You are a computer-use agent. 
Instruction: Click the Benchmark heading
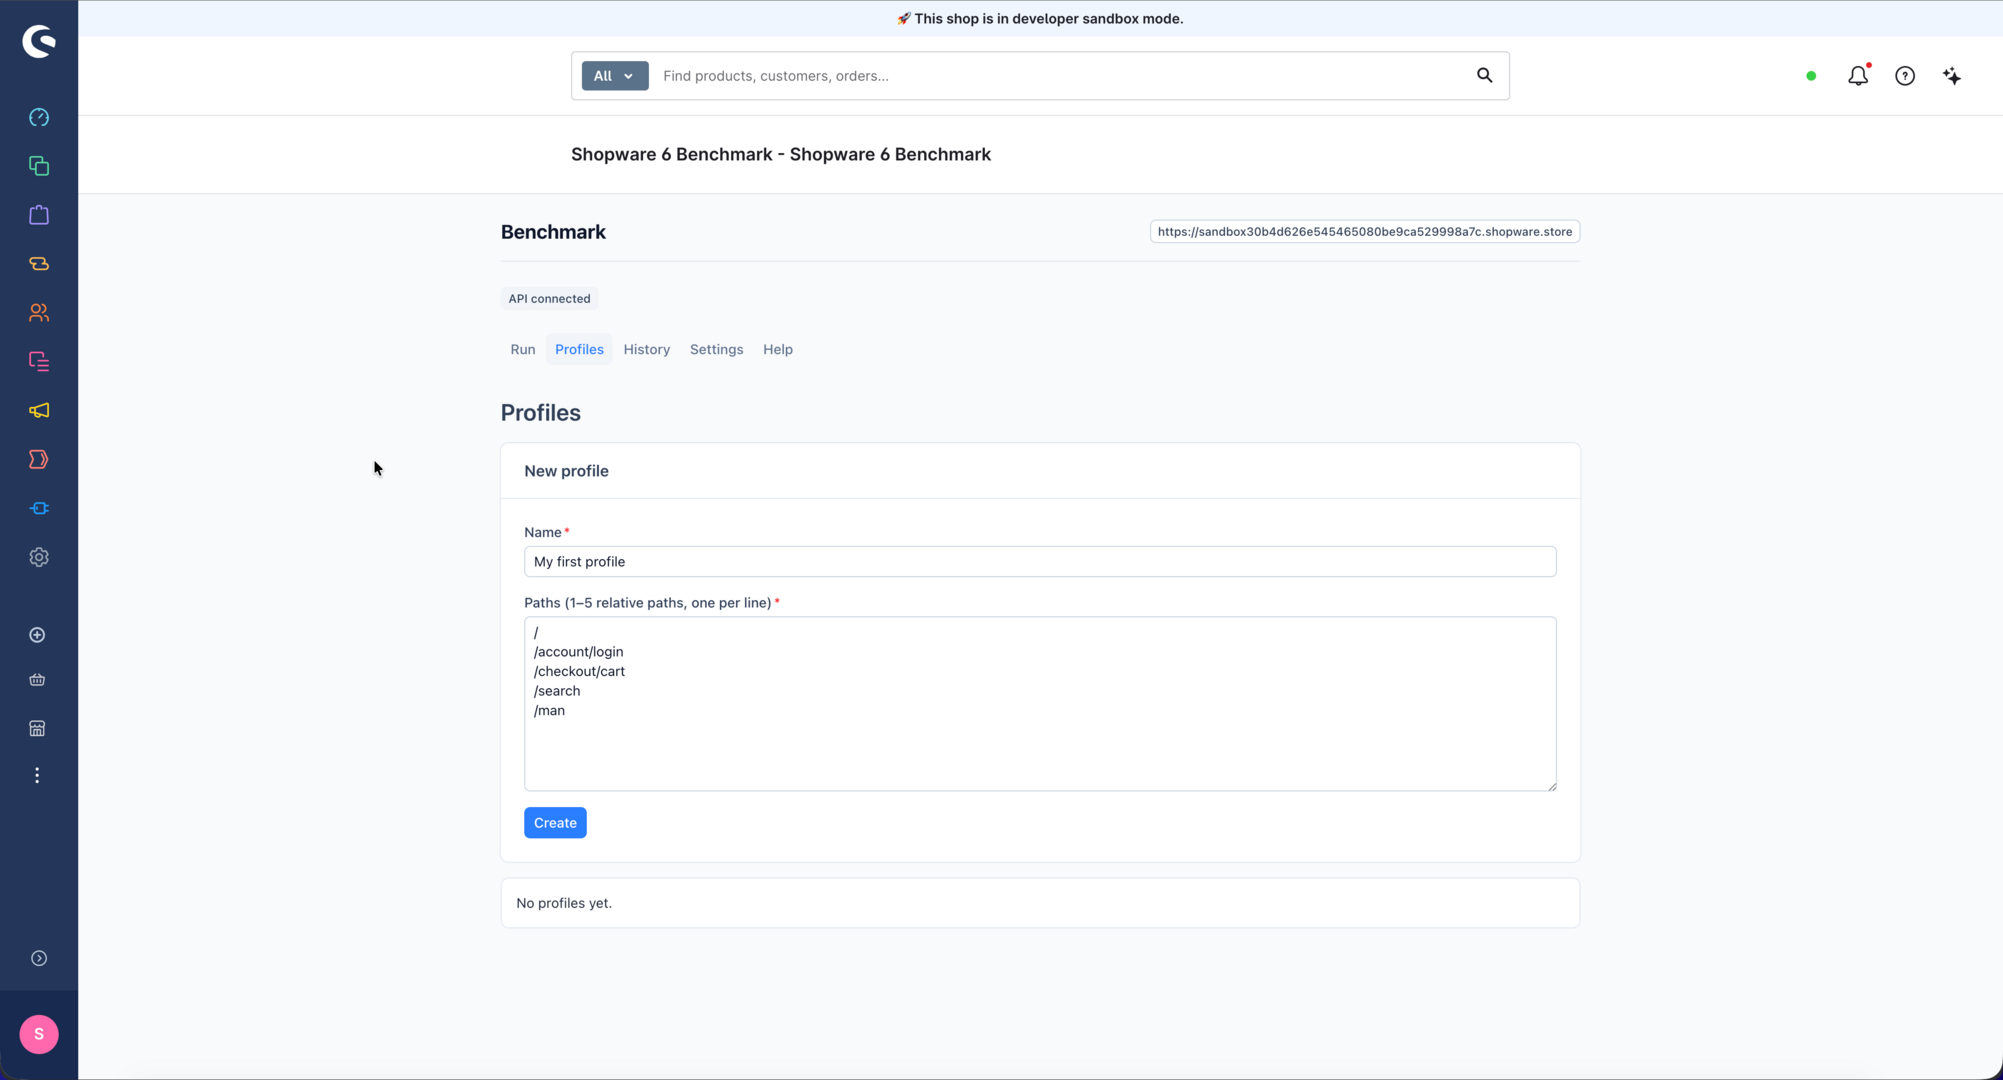pos(553,232)
